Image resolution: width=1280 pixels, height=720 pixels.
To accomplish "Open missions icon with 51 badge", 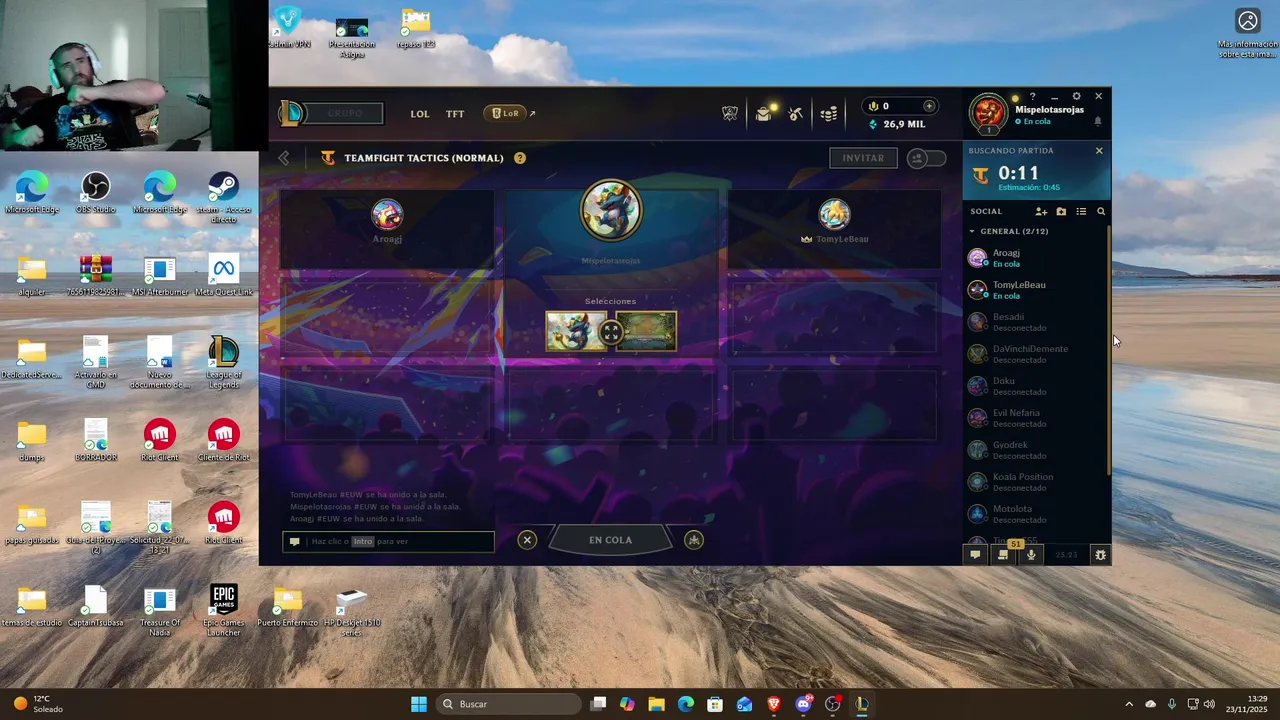I will click(1004, 554).
